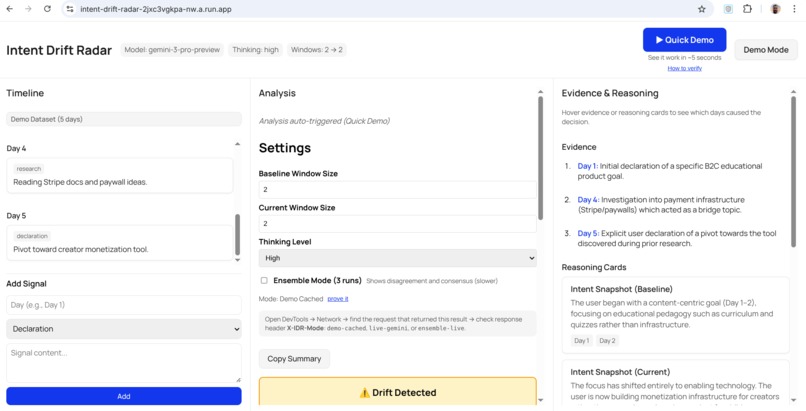Go back with browser back arrow
806x411 pixels.
(9, 9)
